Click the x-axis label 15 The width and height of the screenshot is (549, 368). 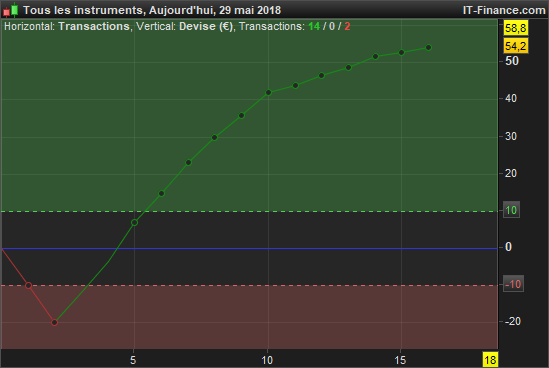click(x=400, y=360)
